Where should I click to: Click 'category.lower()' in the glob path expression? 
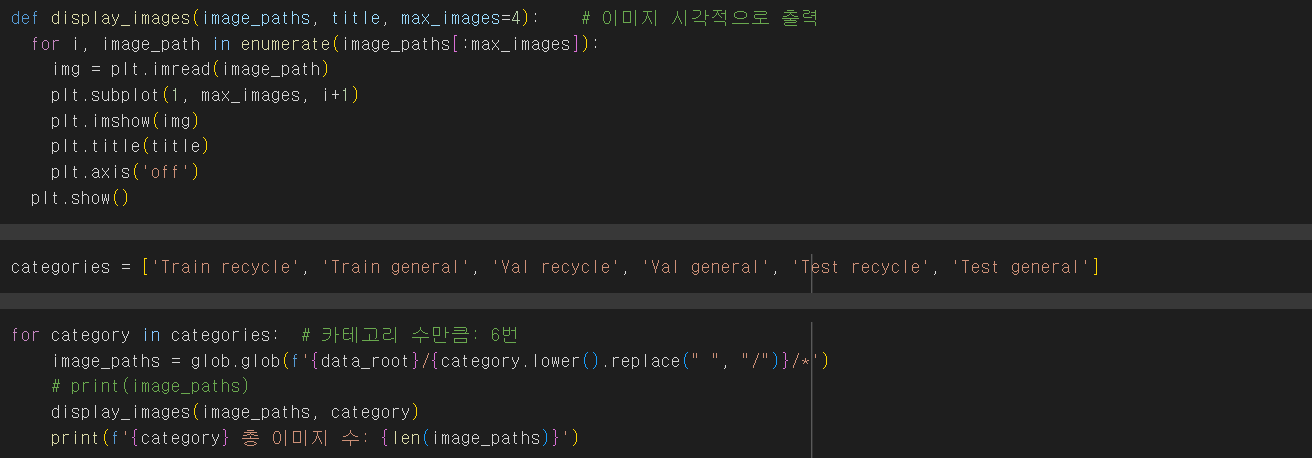(x=520, y=361)
